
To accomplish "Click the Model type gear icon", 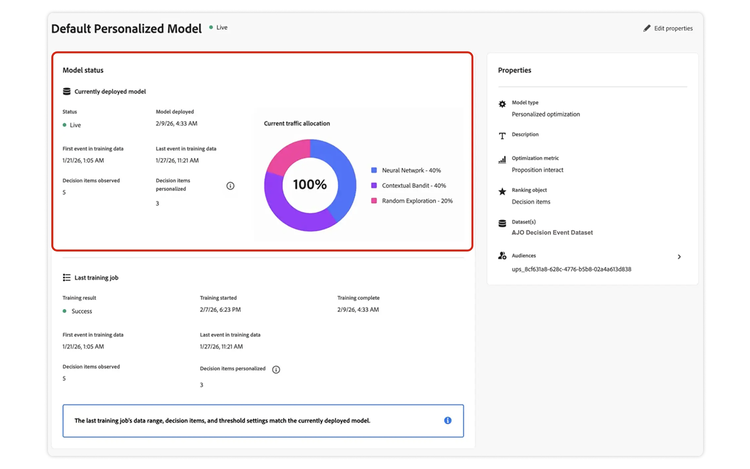I will (502, 104).
